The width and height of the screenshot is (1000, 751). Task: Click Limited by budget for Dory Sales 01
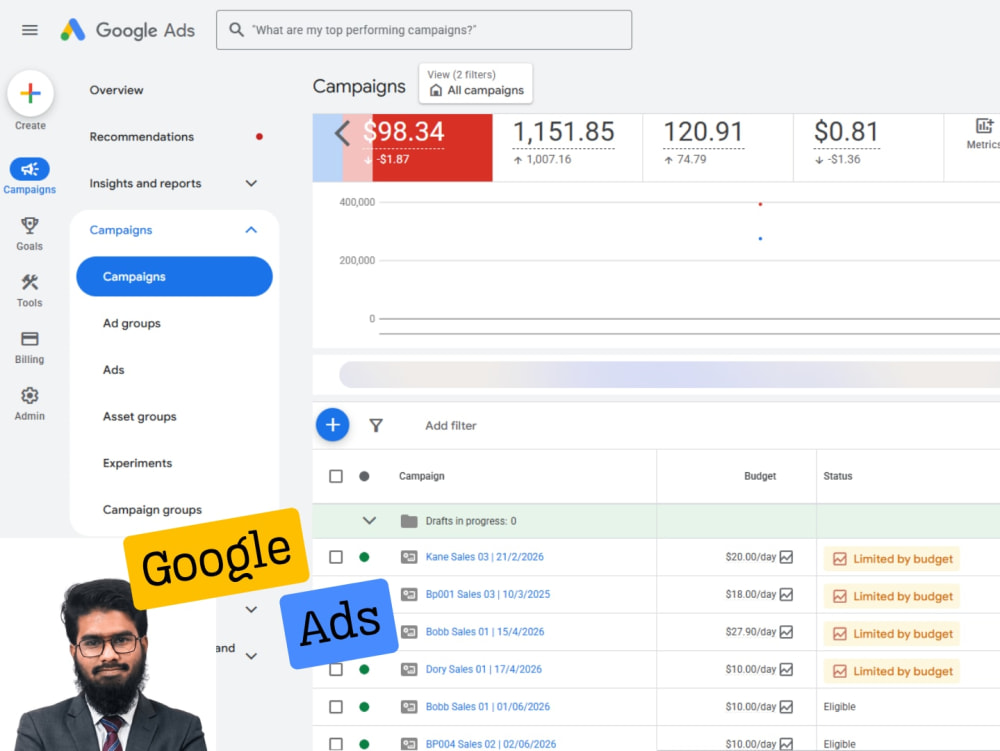[x=892, y=671]
